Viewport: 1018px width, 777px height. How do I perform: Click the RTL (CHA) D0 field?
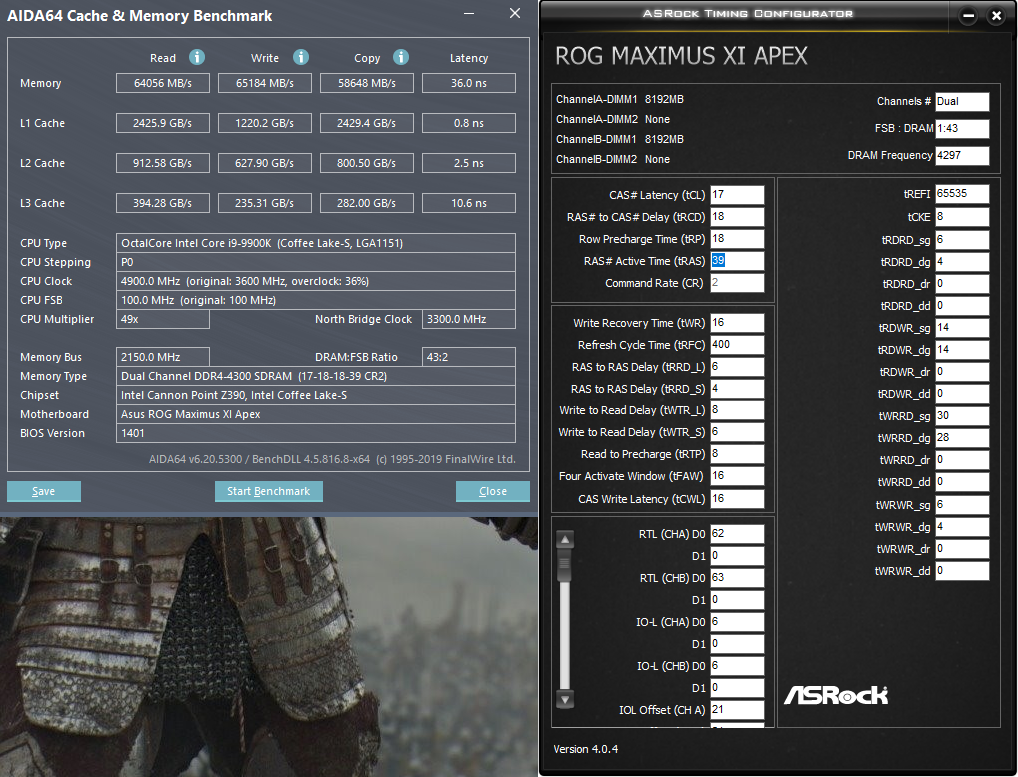point(738,534)
